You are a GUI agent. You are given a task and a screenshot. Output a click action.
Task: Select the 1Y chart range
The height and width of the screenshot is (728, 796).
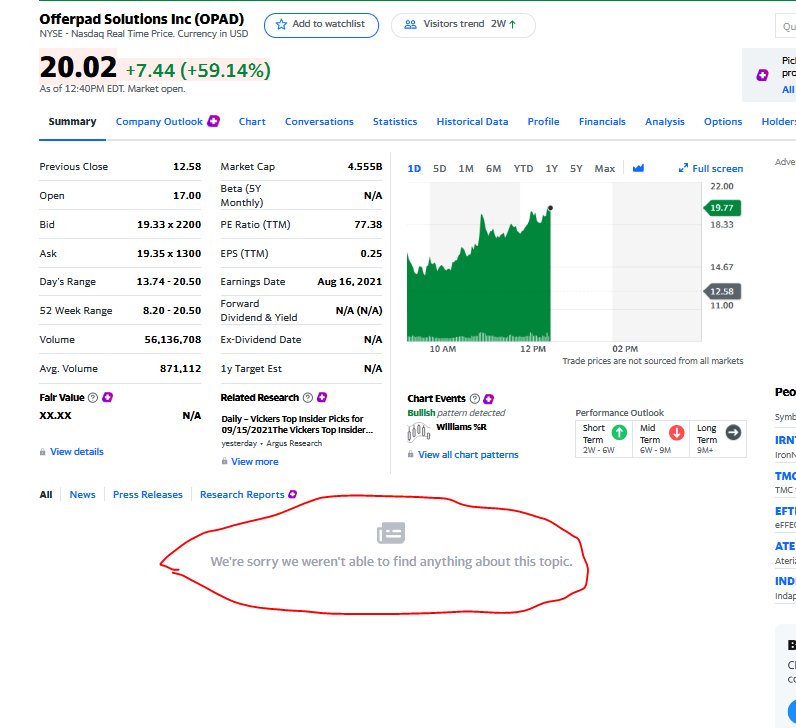click(x=552, y=169)
